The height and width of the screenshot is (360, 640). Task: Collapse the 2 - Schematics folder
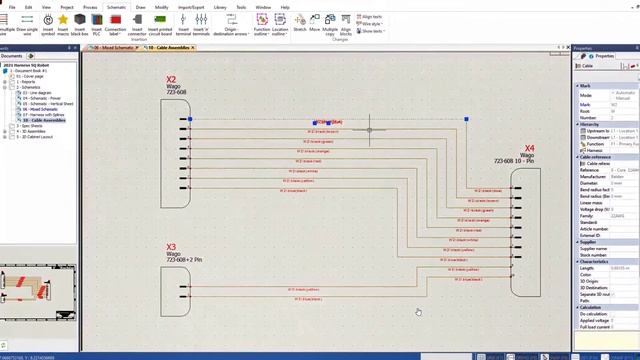pyautogui.click(x=5, y=87)
